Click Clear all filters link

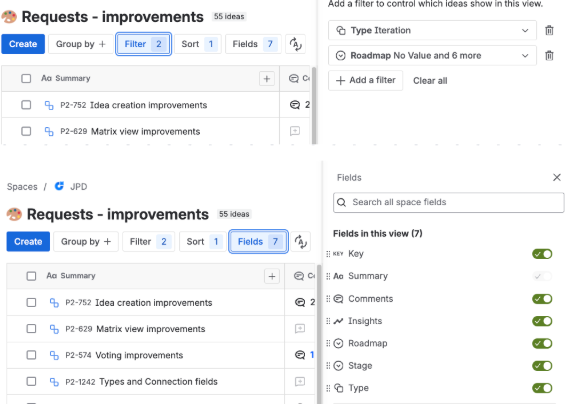click(430, 81)
